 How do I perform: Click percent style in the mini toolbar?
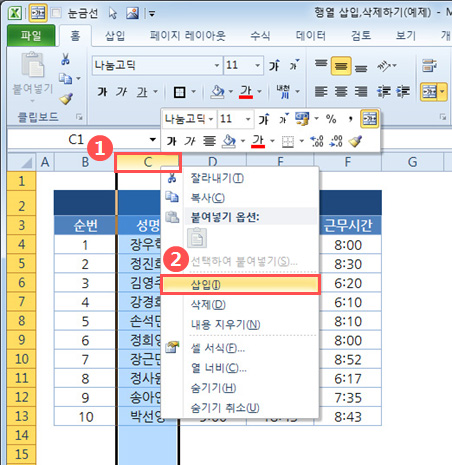(331, 119)
